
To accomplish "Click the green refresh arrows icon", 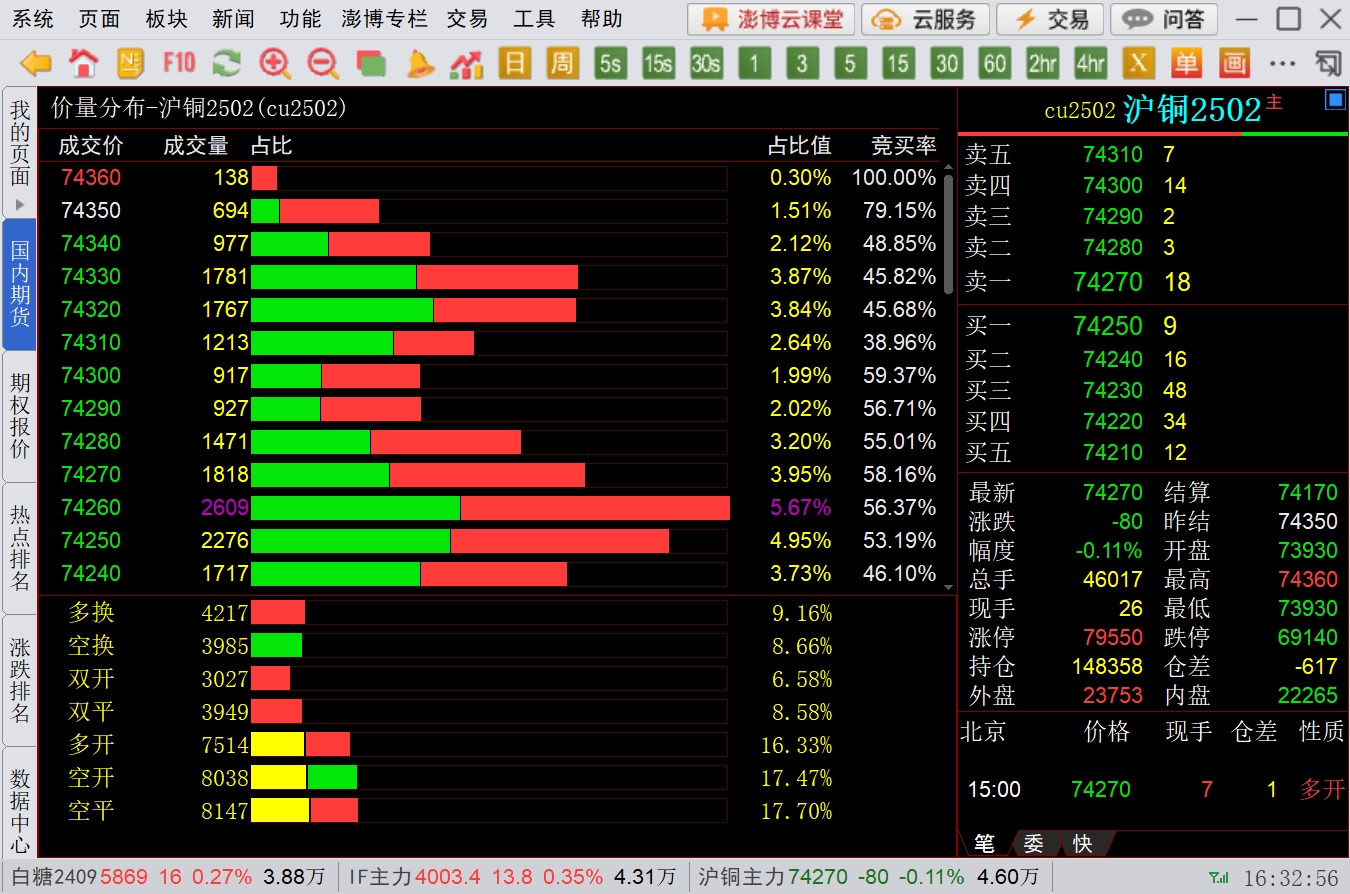I will pos(227,64).
